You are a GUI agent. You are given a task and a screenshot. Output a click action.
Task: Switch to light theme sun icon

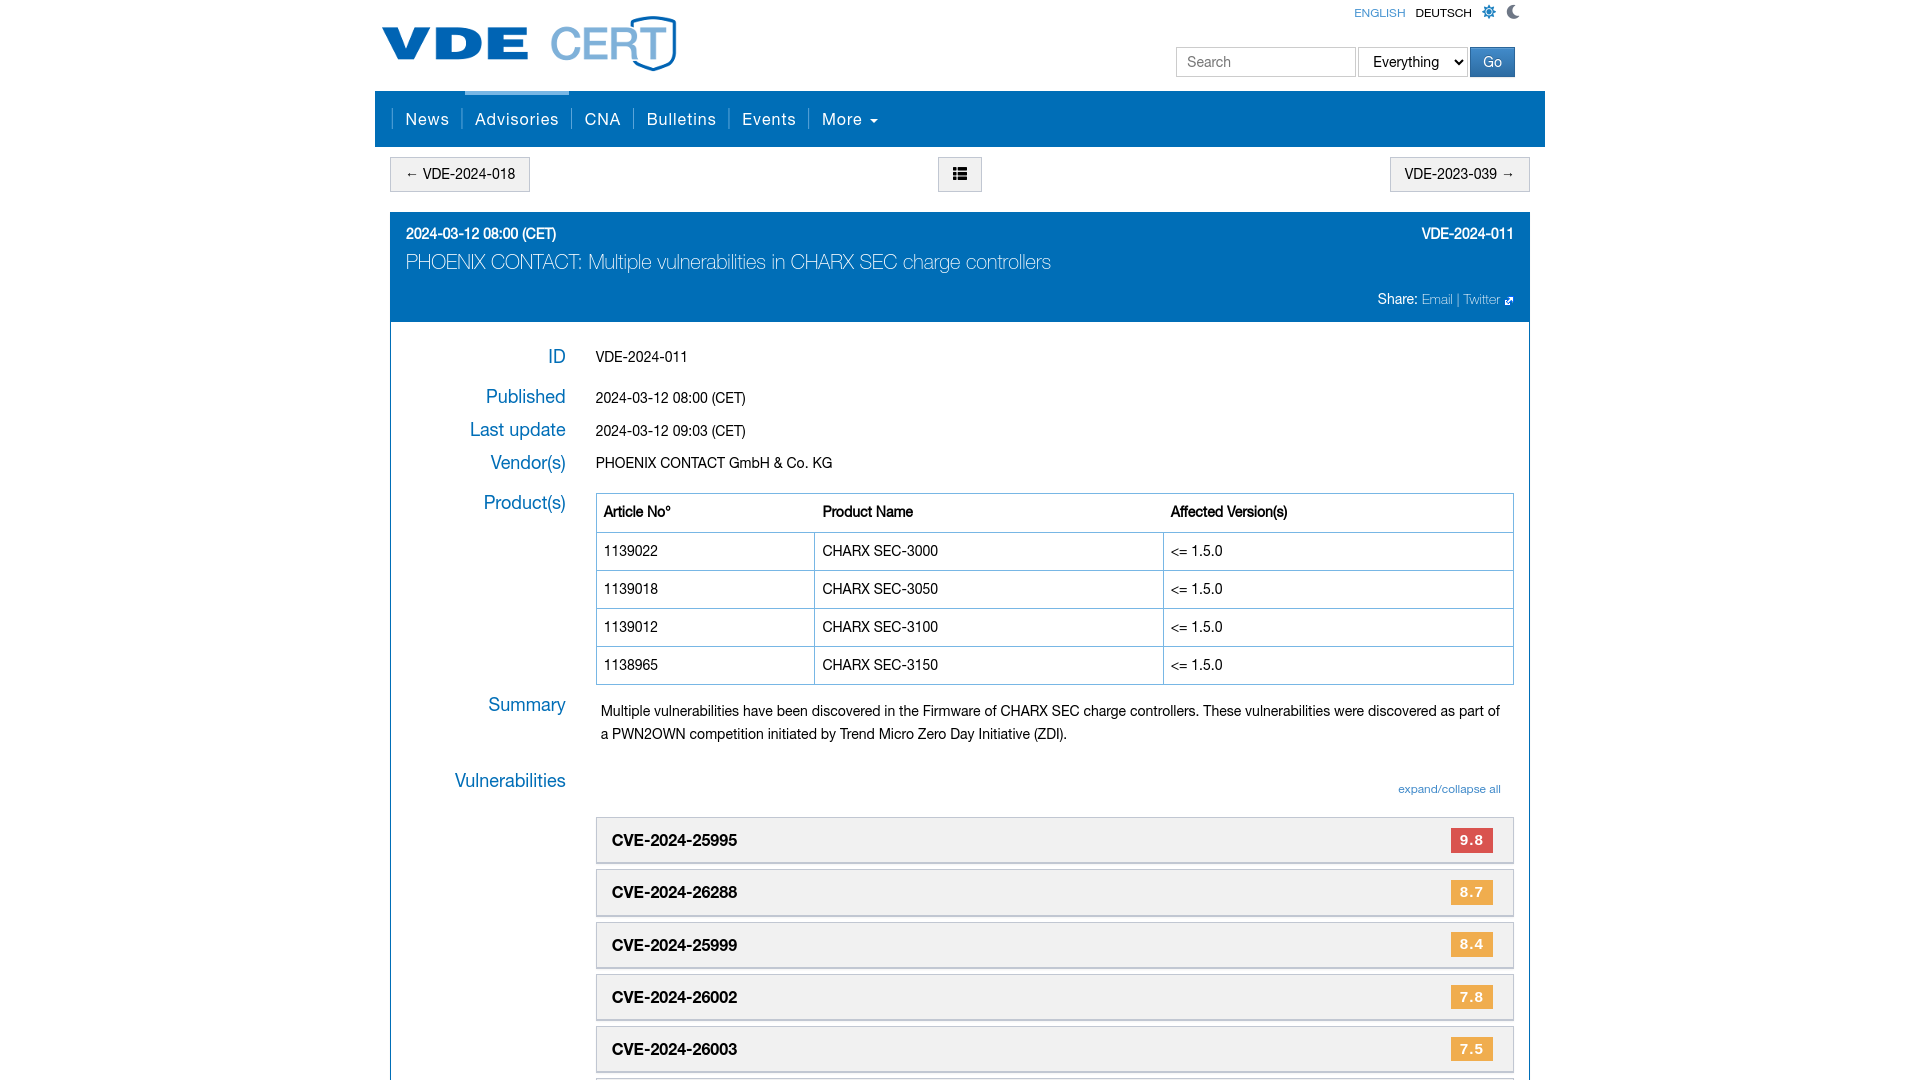(1489, 12)
